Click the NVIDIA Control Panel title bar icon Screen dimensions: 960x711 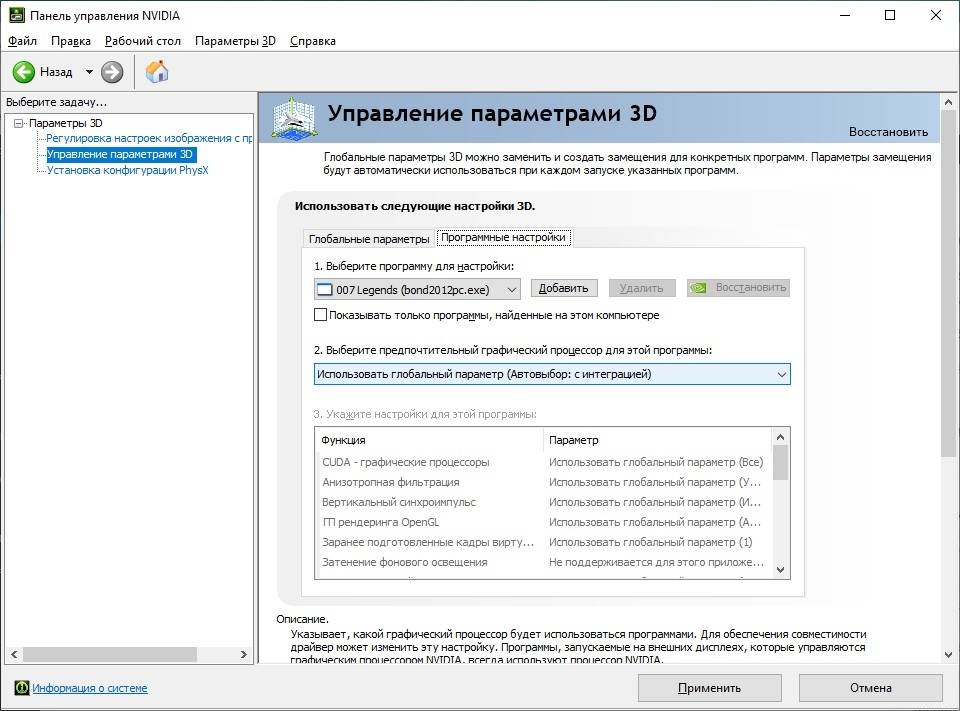[15, 16]
